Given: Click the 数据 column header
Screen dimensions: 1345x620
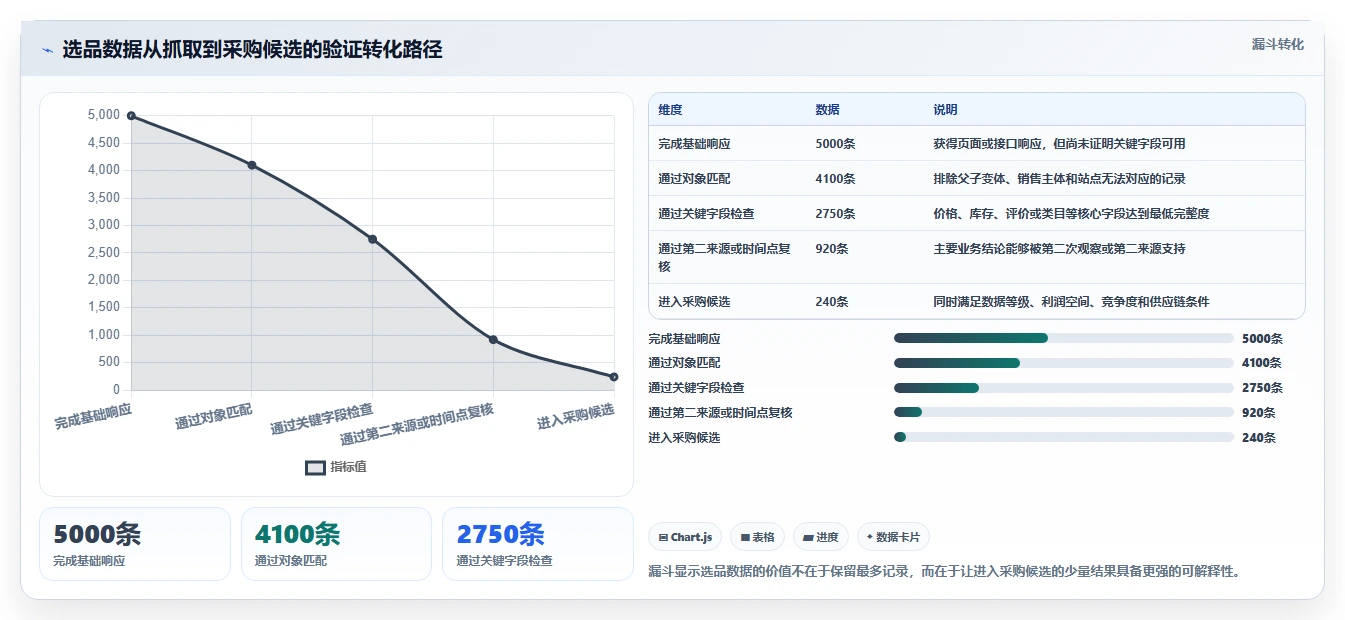Looking at the screenshot, I should point(827,110).
